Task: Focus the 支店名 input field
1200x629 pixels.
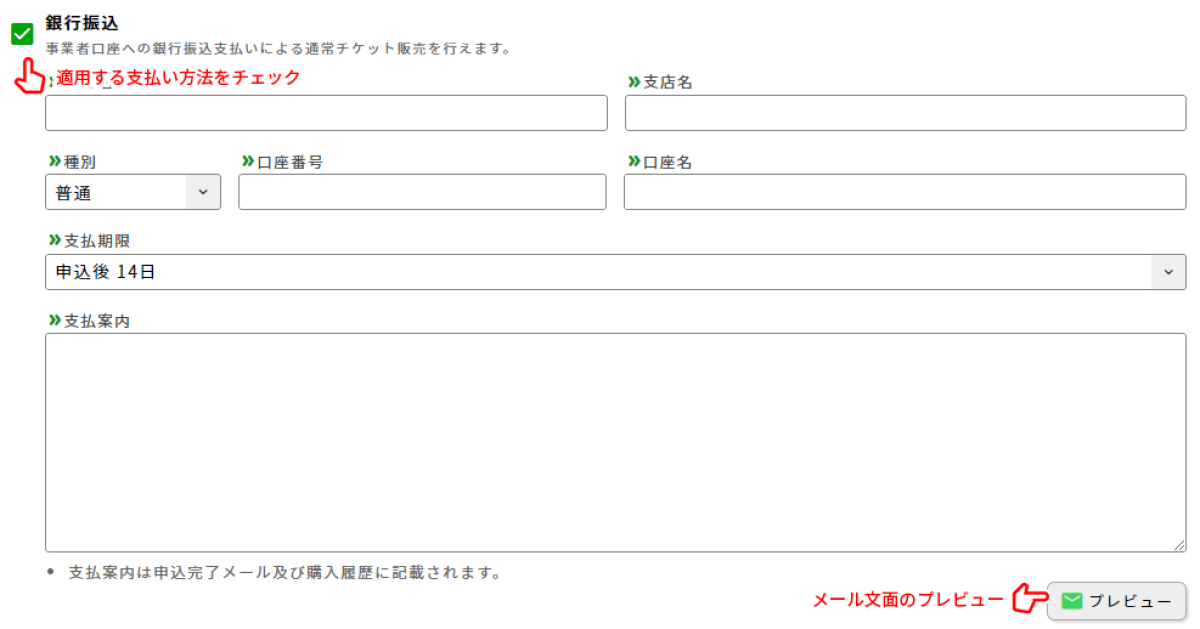Action: [905, 113]
